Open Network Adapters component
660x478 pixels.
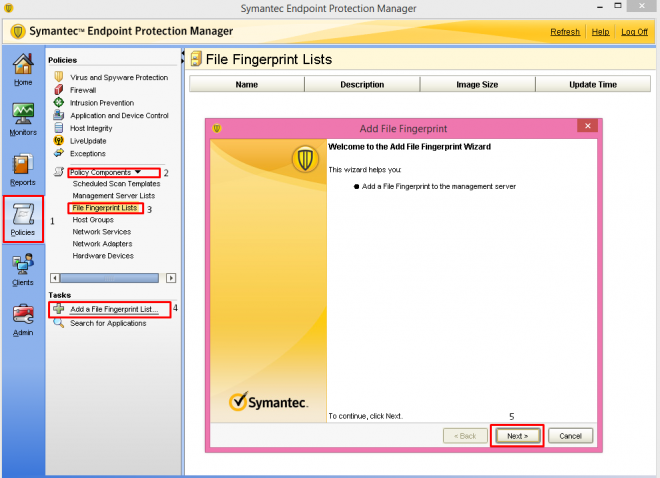pyautogui.click(x=102, y=244)
